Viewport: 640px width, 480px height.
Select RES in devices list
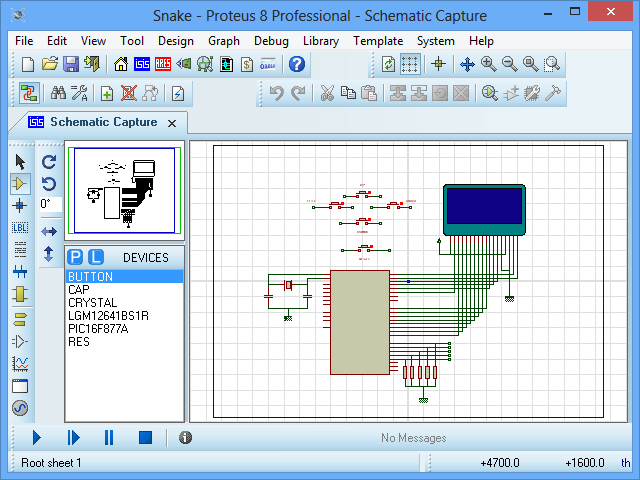click(x=124, y=342)
